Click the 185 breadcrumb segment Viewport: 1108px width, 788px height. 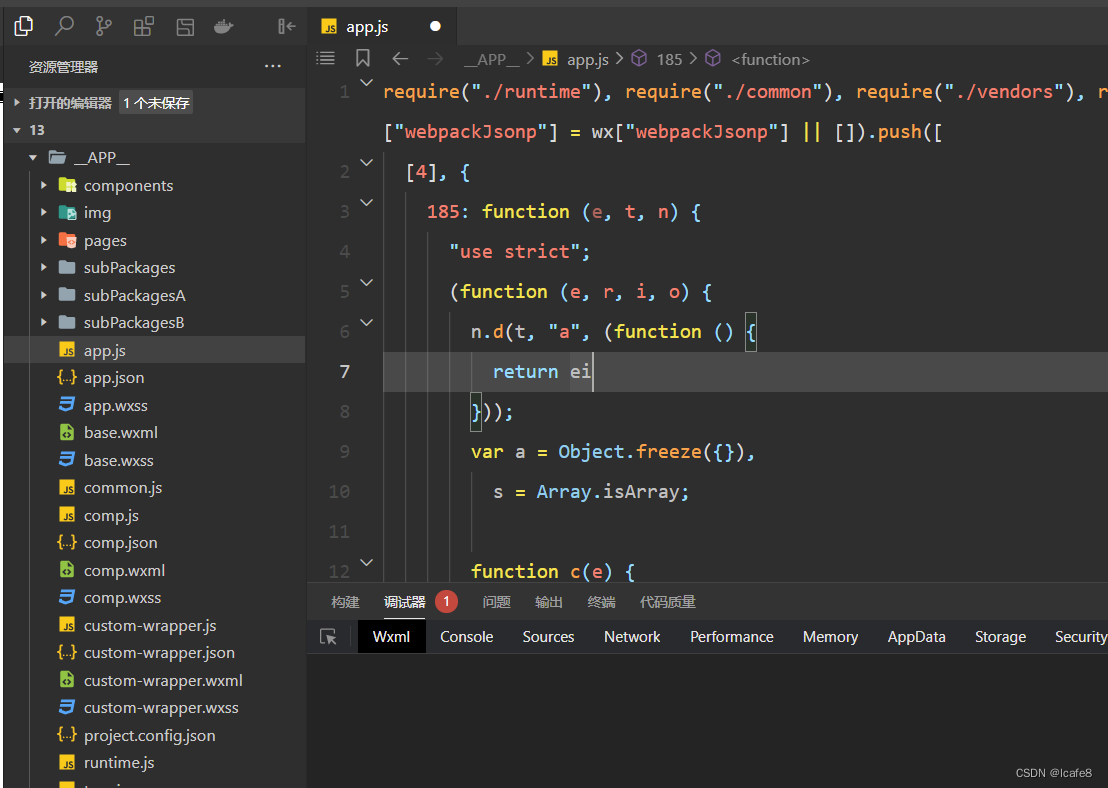[x=669, y=59]
